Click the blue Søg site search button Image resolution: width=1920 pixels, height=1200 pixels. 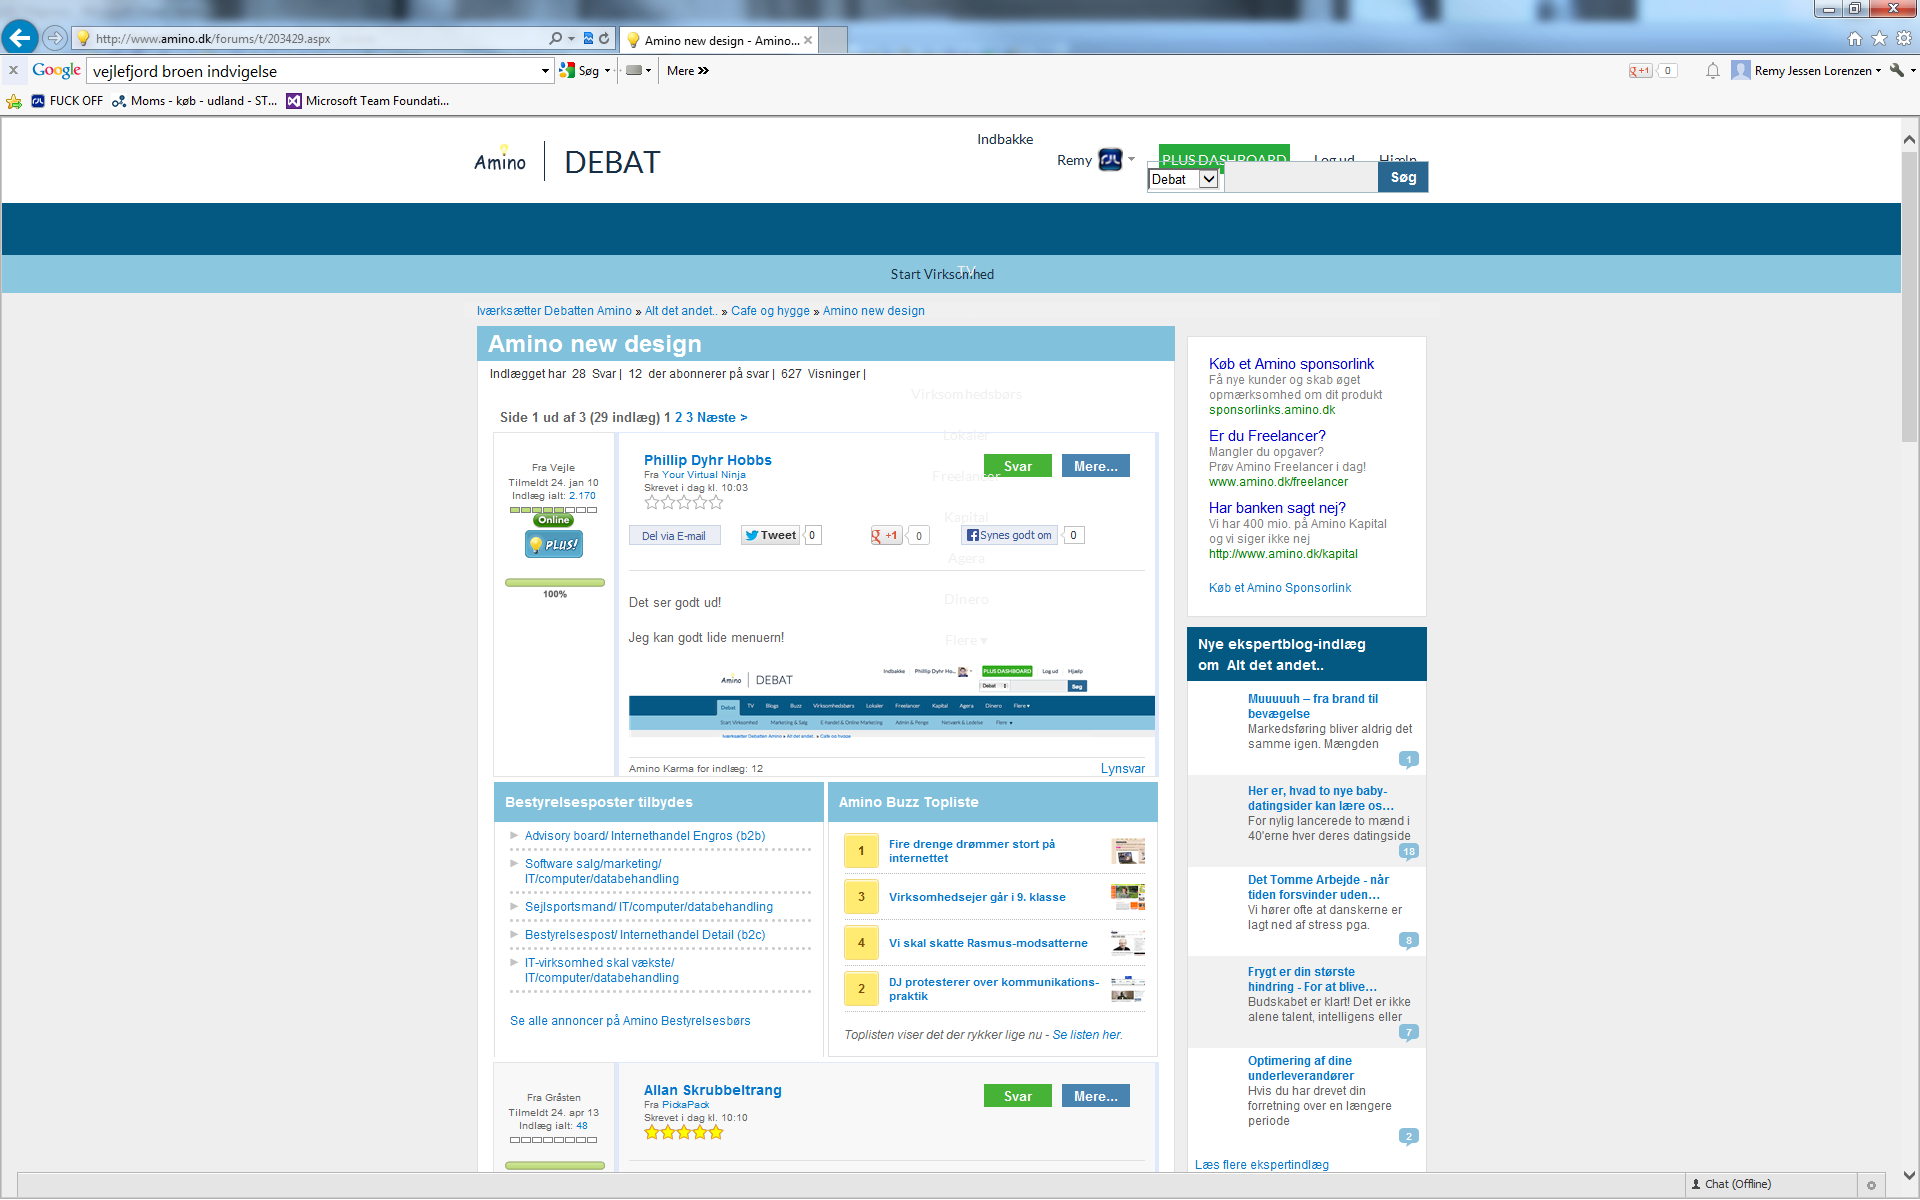coord(1403,177)
